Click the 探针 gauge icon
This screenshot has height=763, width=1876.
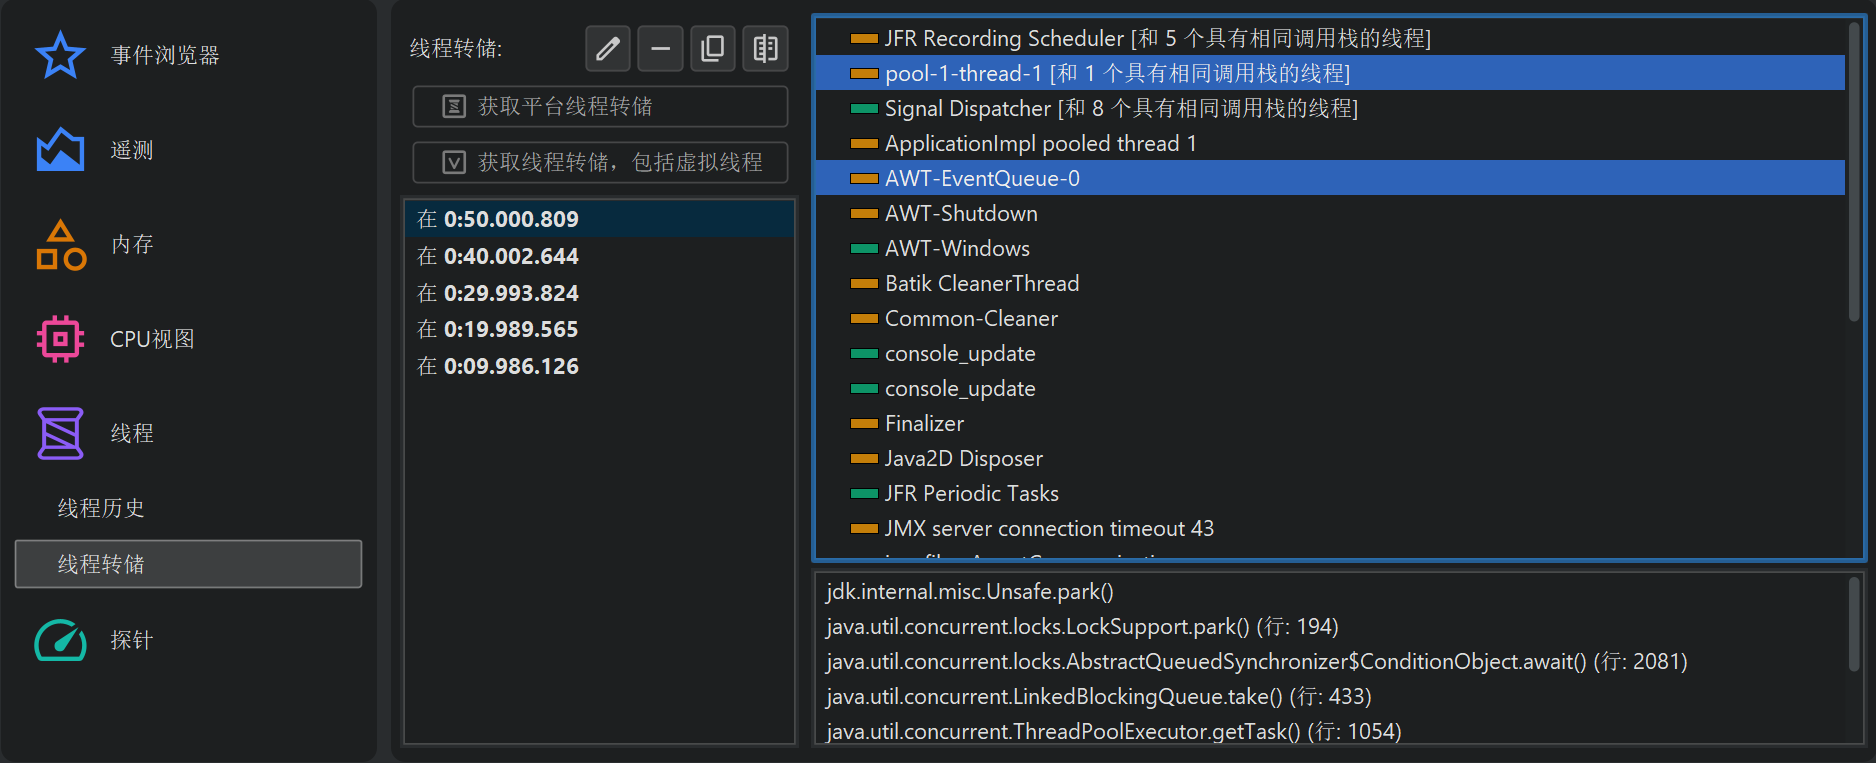point(60,640)
